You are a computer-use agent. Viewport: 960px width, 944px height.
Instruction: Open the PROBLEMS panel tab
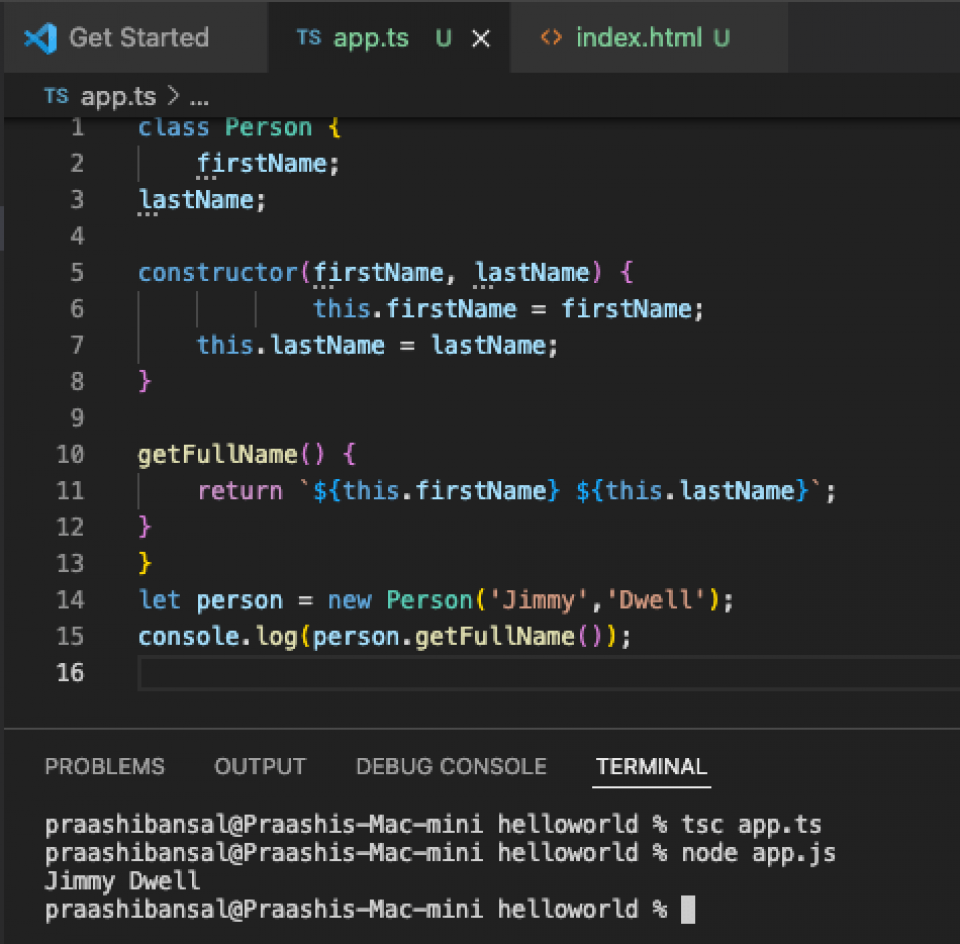(x=105, y=766)
